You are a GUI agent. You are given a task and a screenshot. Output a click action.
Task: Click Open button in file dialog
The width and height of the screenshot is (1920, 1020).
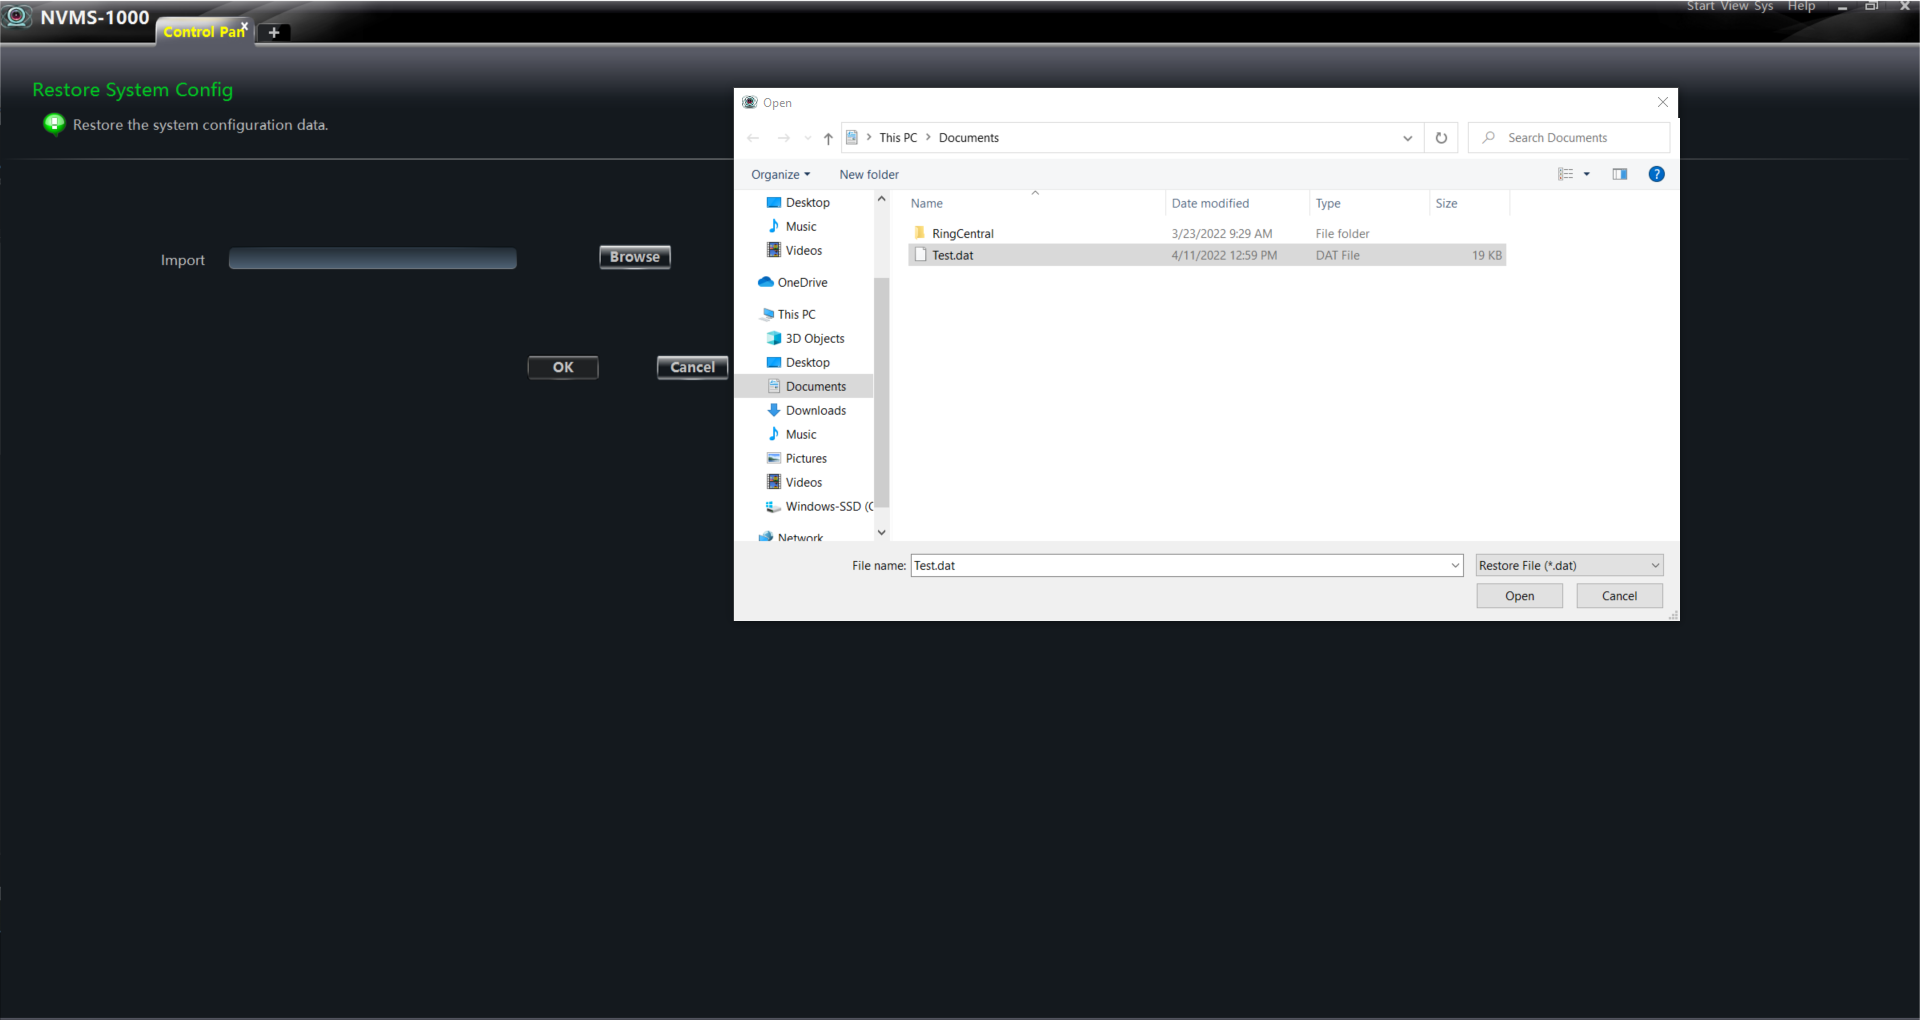pyautogui.click(x=1519, y=596)
